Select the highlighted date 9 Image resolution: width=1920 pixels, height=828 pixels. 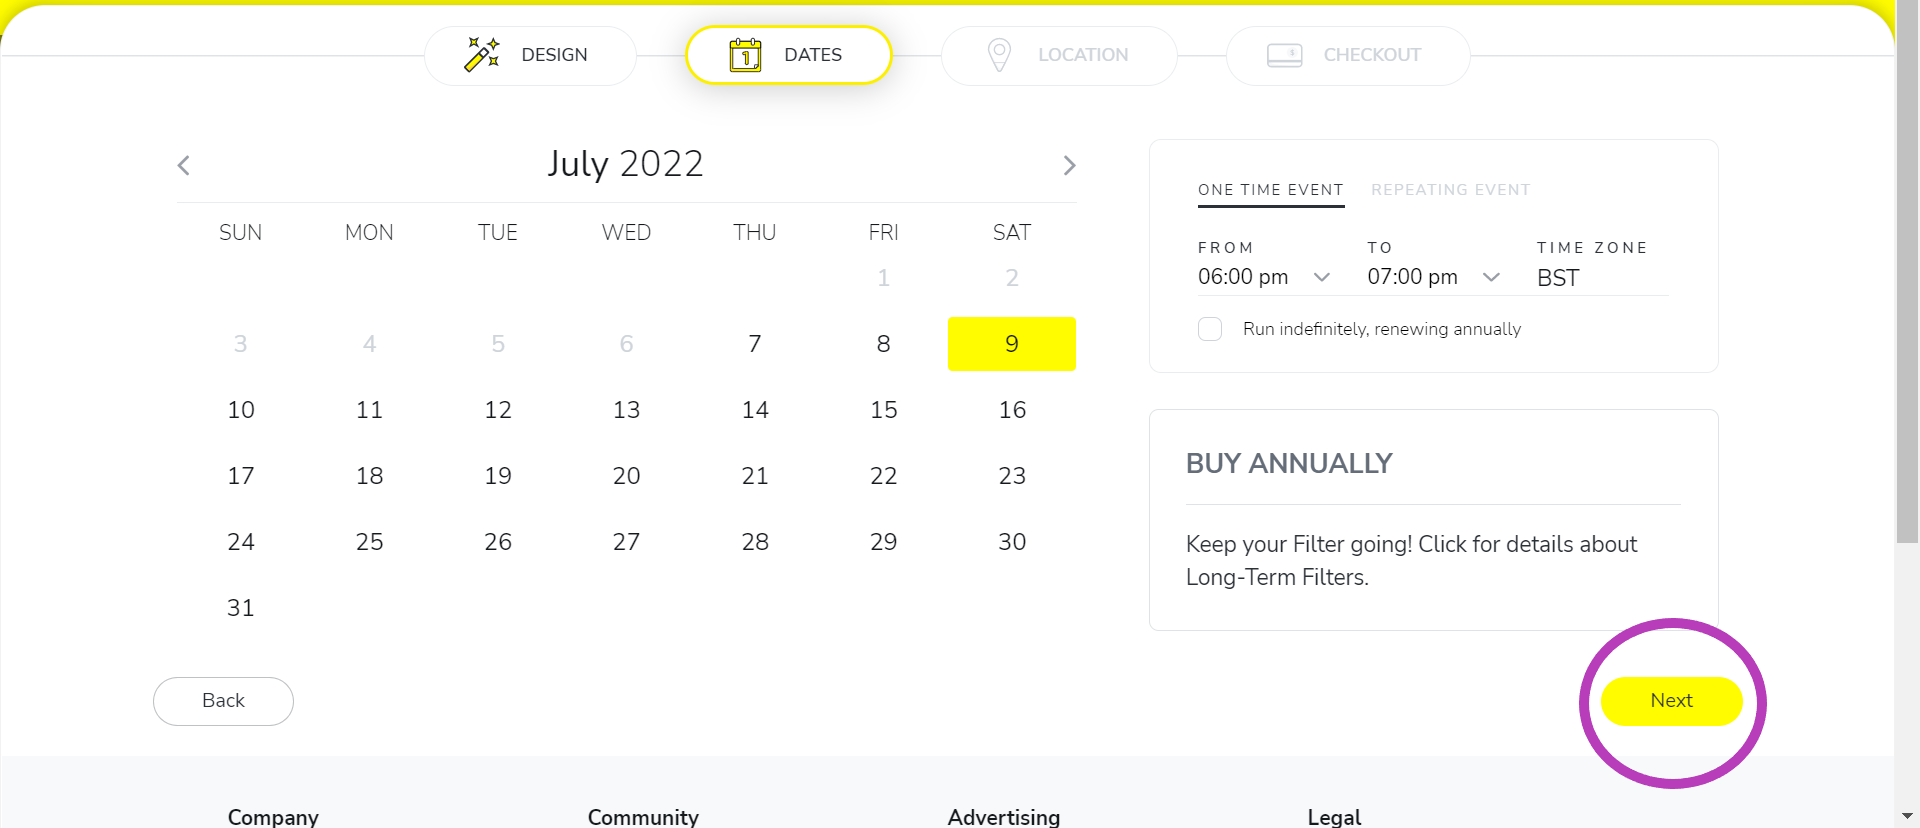coord(1012,344)
